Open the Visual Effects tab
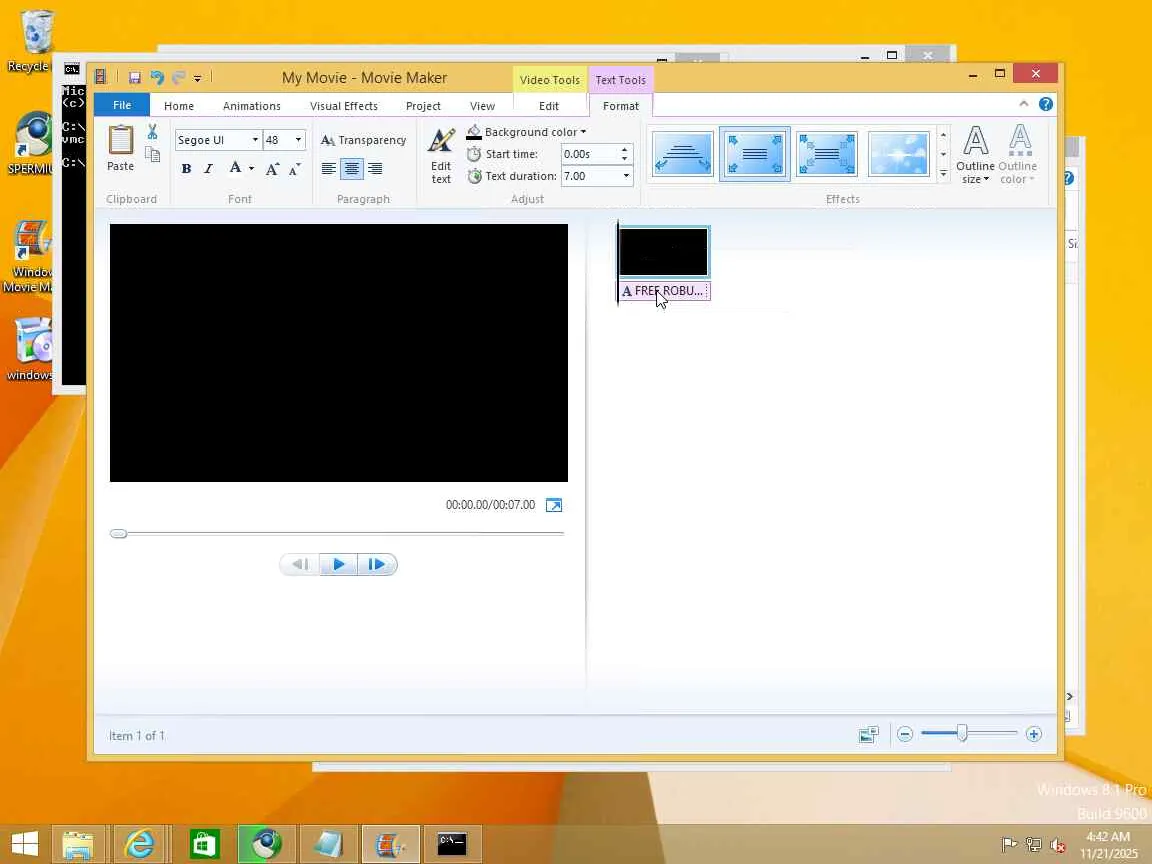This screenshot has height=864, width=1152. click(344, 106)
